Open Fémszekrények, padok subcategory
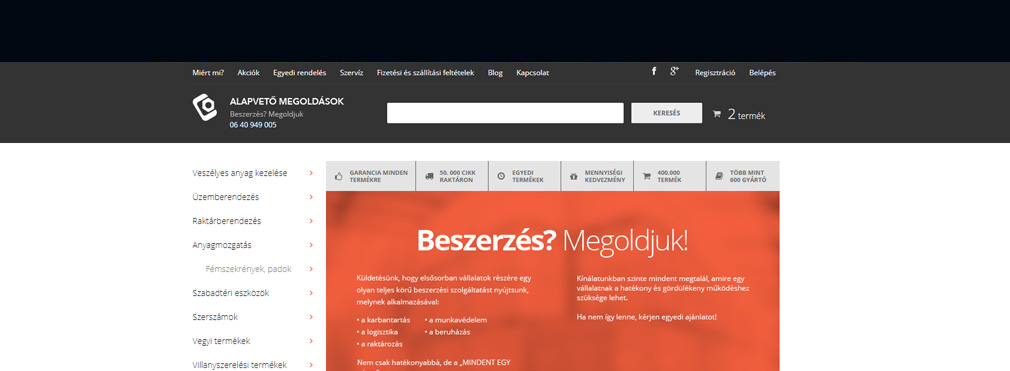Image resolution: width=1010 pixels, height=371 pixels. tap(248, 269)
